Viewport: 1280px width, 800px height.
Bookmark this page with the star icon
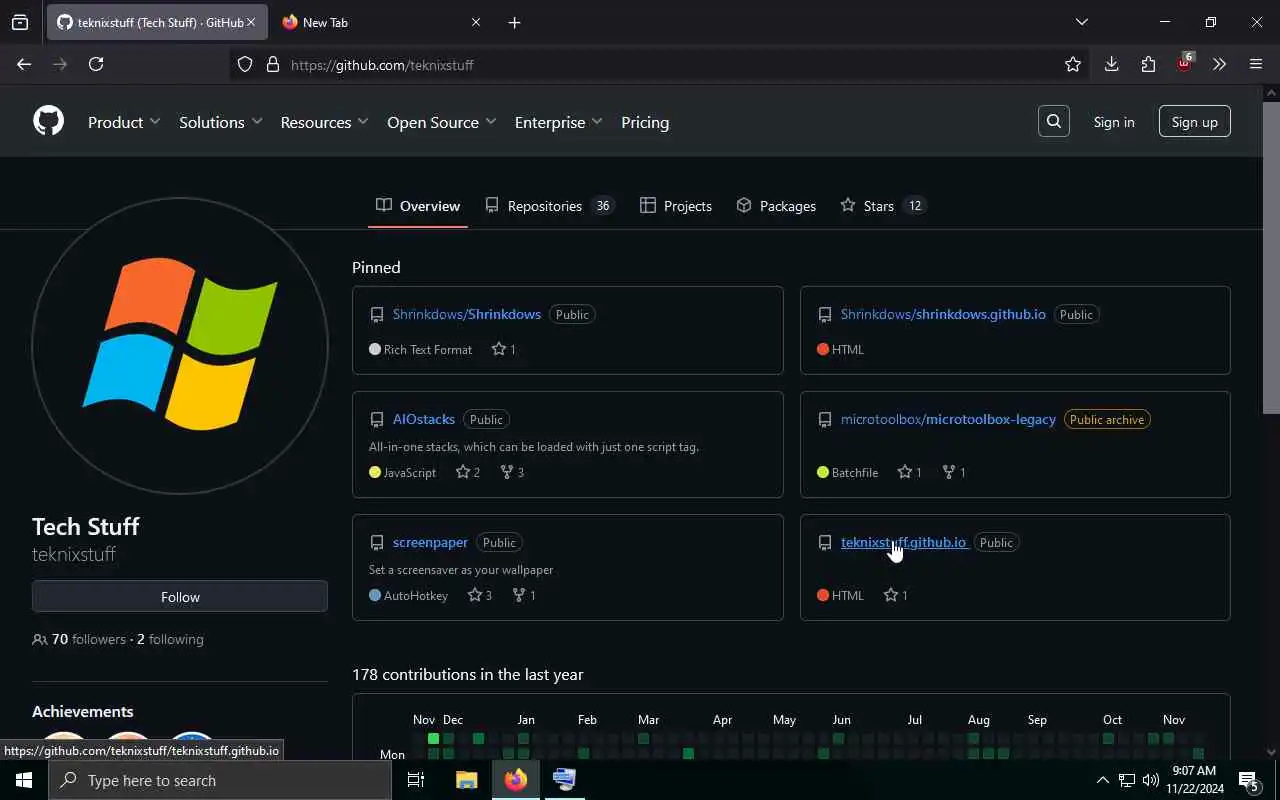coord(1073,64)
